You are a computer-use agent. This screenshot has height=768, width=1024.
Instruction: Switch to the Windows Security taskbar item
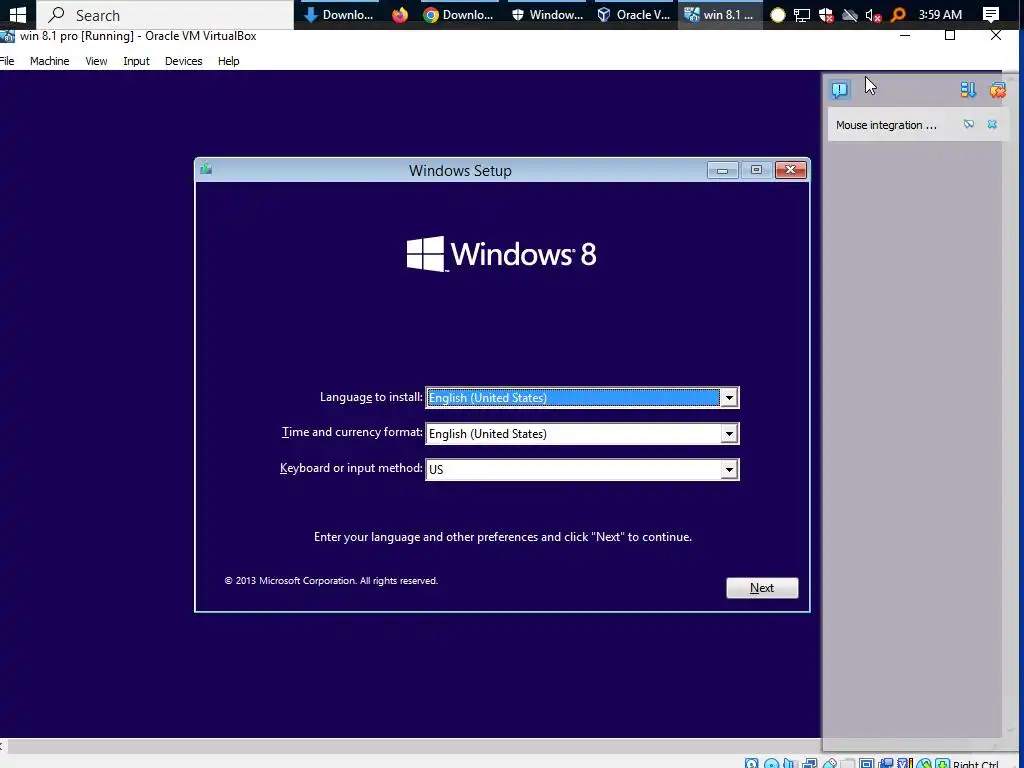click(547, 14)
